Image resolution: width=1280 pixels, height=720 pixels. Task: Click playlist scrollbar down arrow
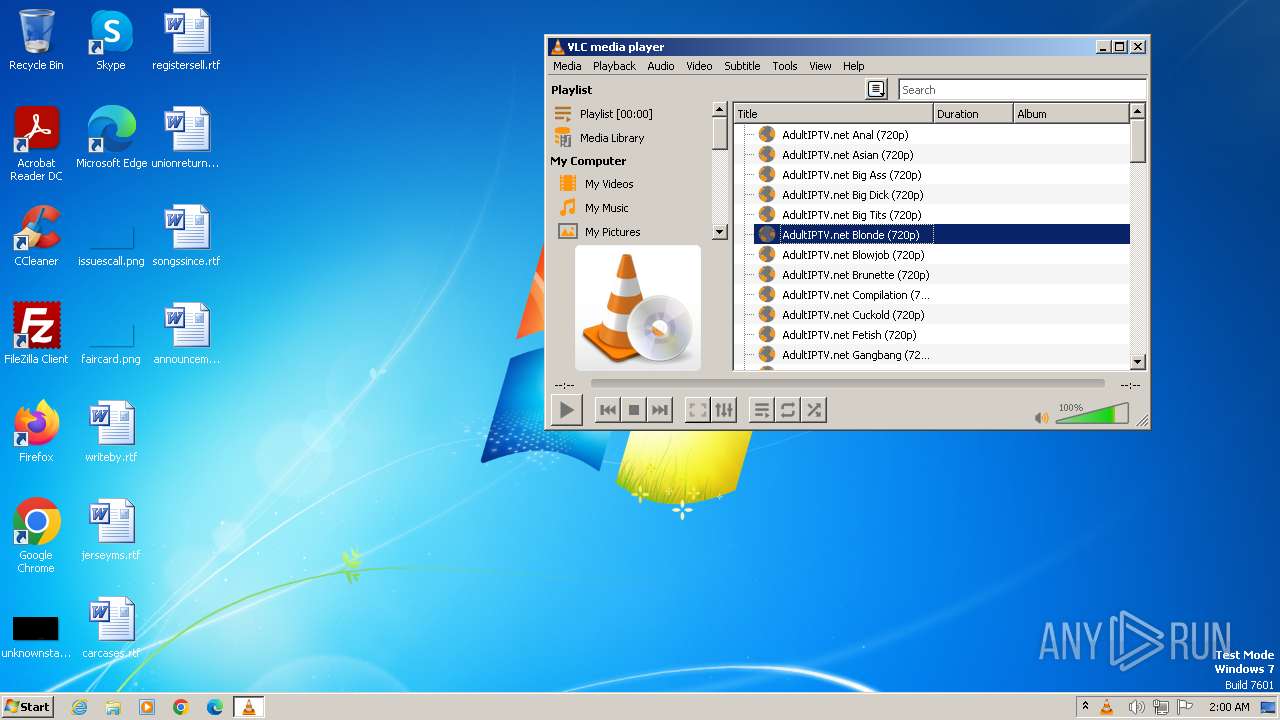[1137, 362]
